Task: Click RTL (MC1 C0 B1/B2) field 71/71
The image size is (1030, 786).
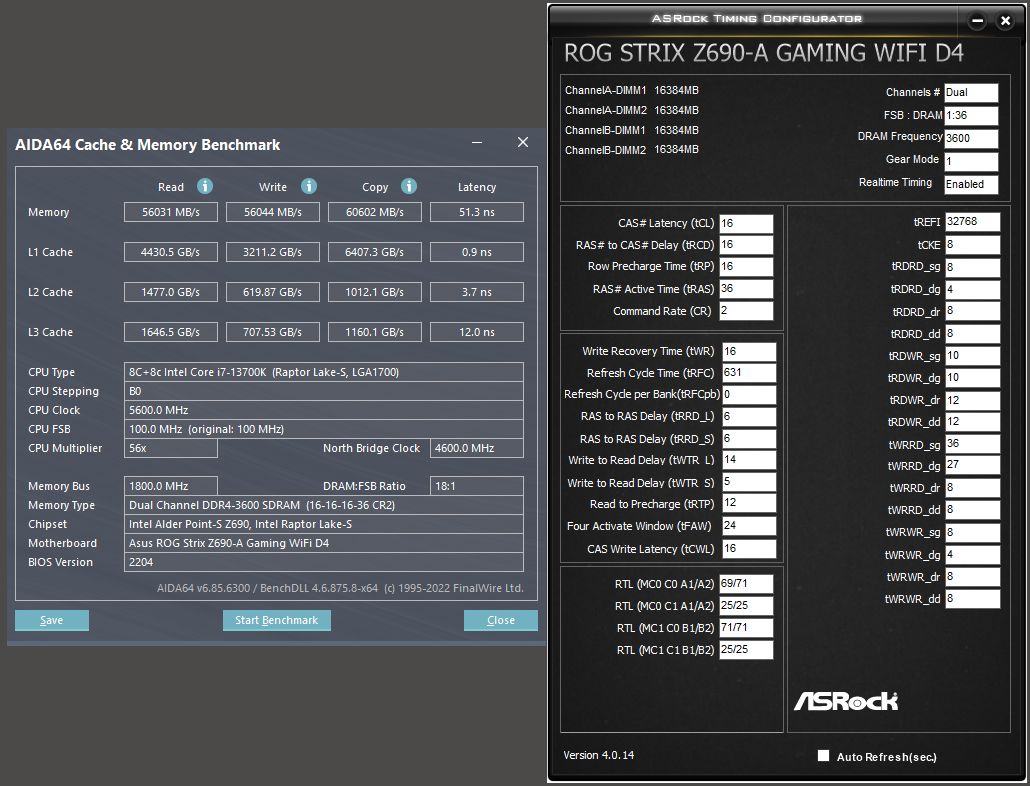Action: tap(746, 628)
